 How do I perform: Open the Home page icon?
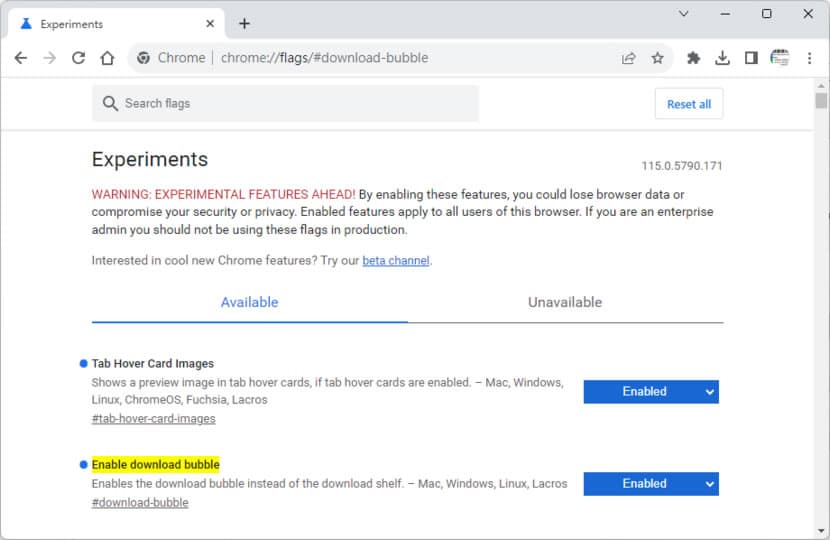(107, 58)
